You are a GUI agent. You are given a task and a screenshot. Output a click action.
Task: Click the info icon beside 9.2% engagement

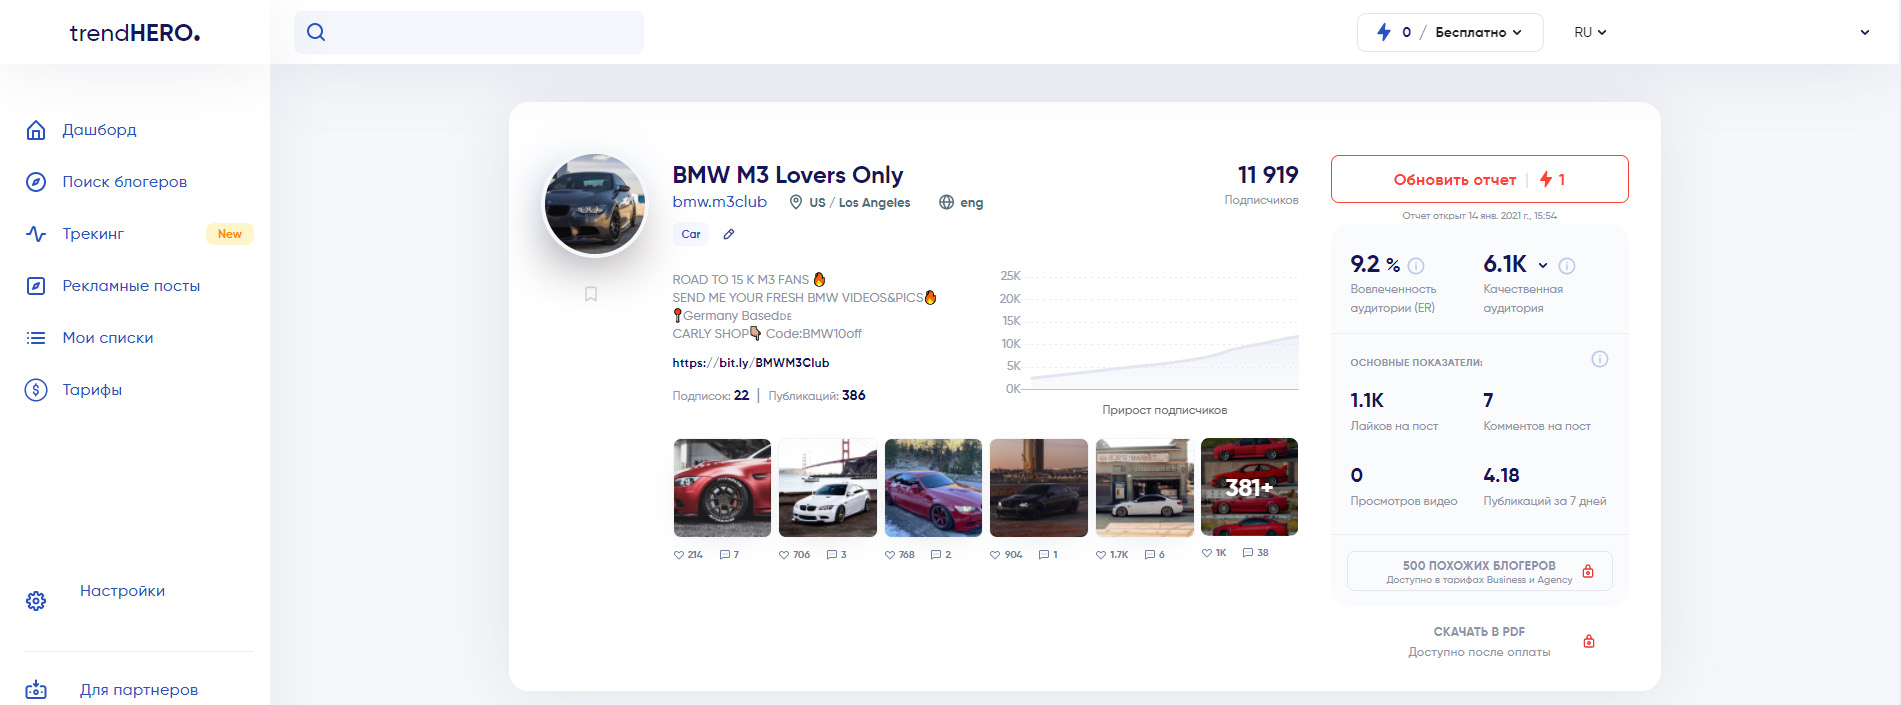click(1416, 266)
